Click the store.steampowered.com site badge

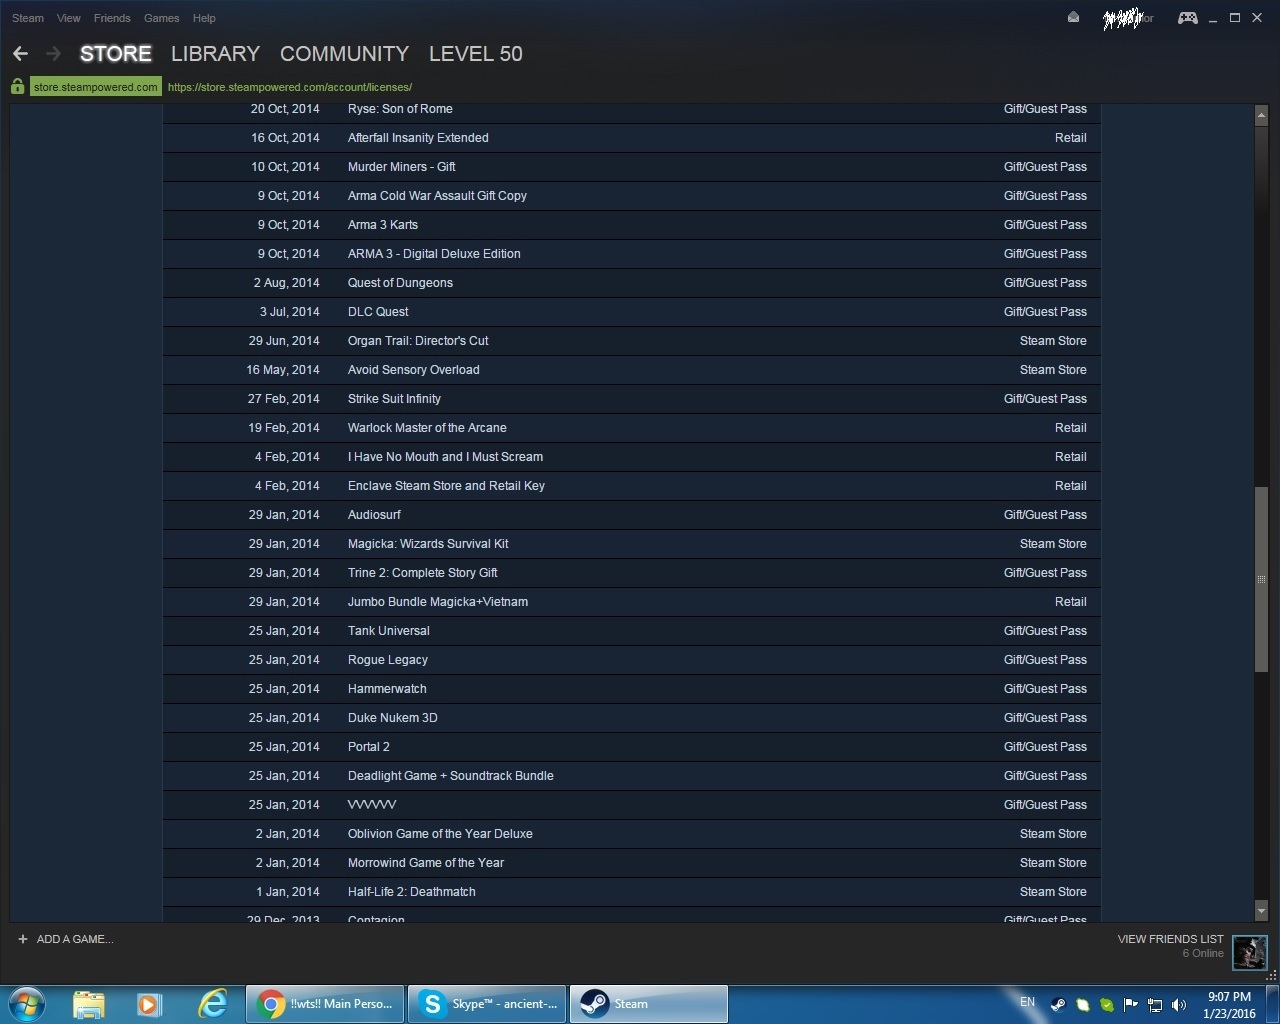(95, 87)
